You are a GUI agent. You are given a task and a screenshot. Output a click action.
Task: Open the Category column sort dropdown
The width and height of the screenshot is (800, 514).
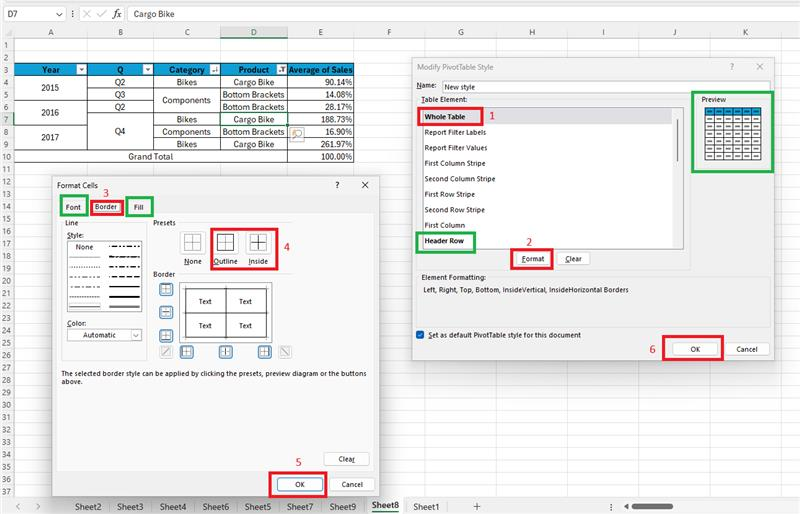215,69
